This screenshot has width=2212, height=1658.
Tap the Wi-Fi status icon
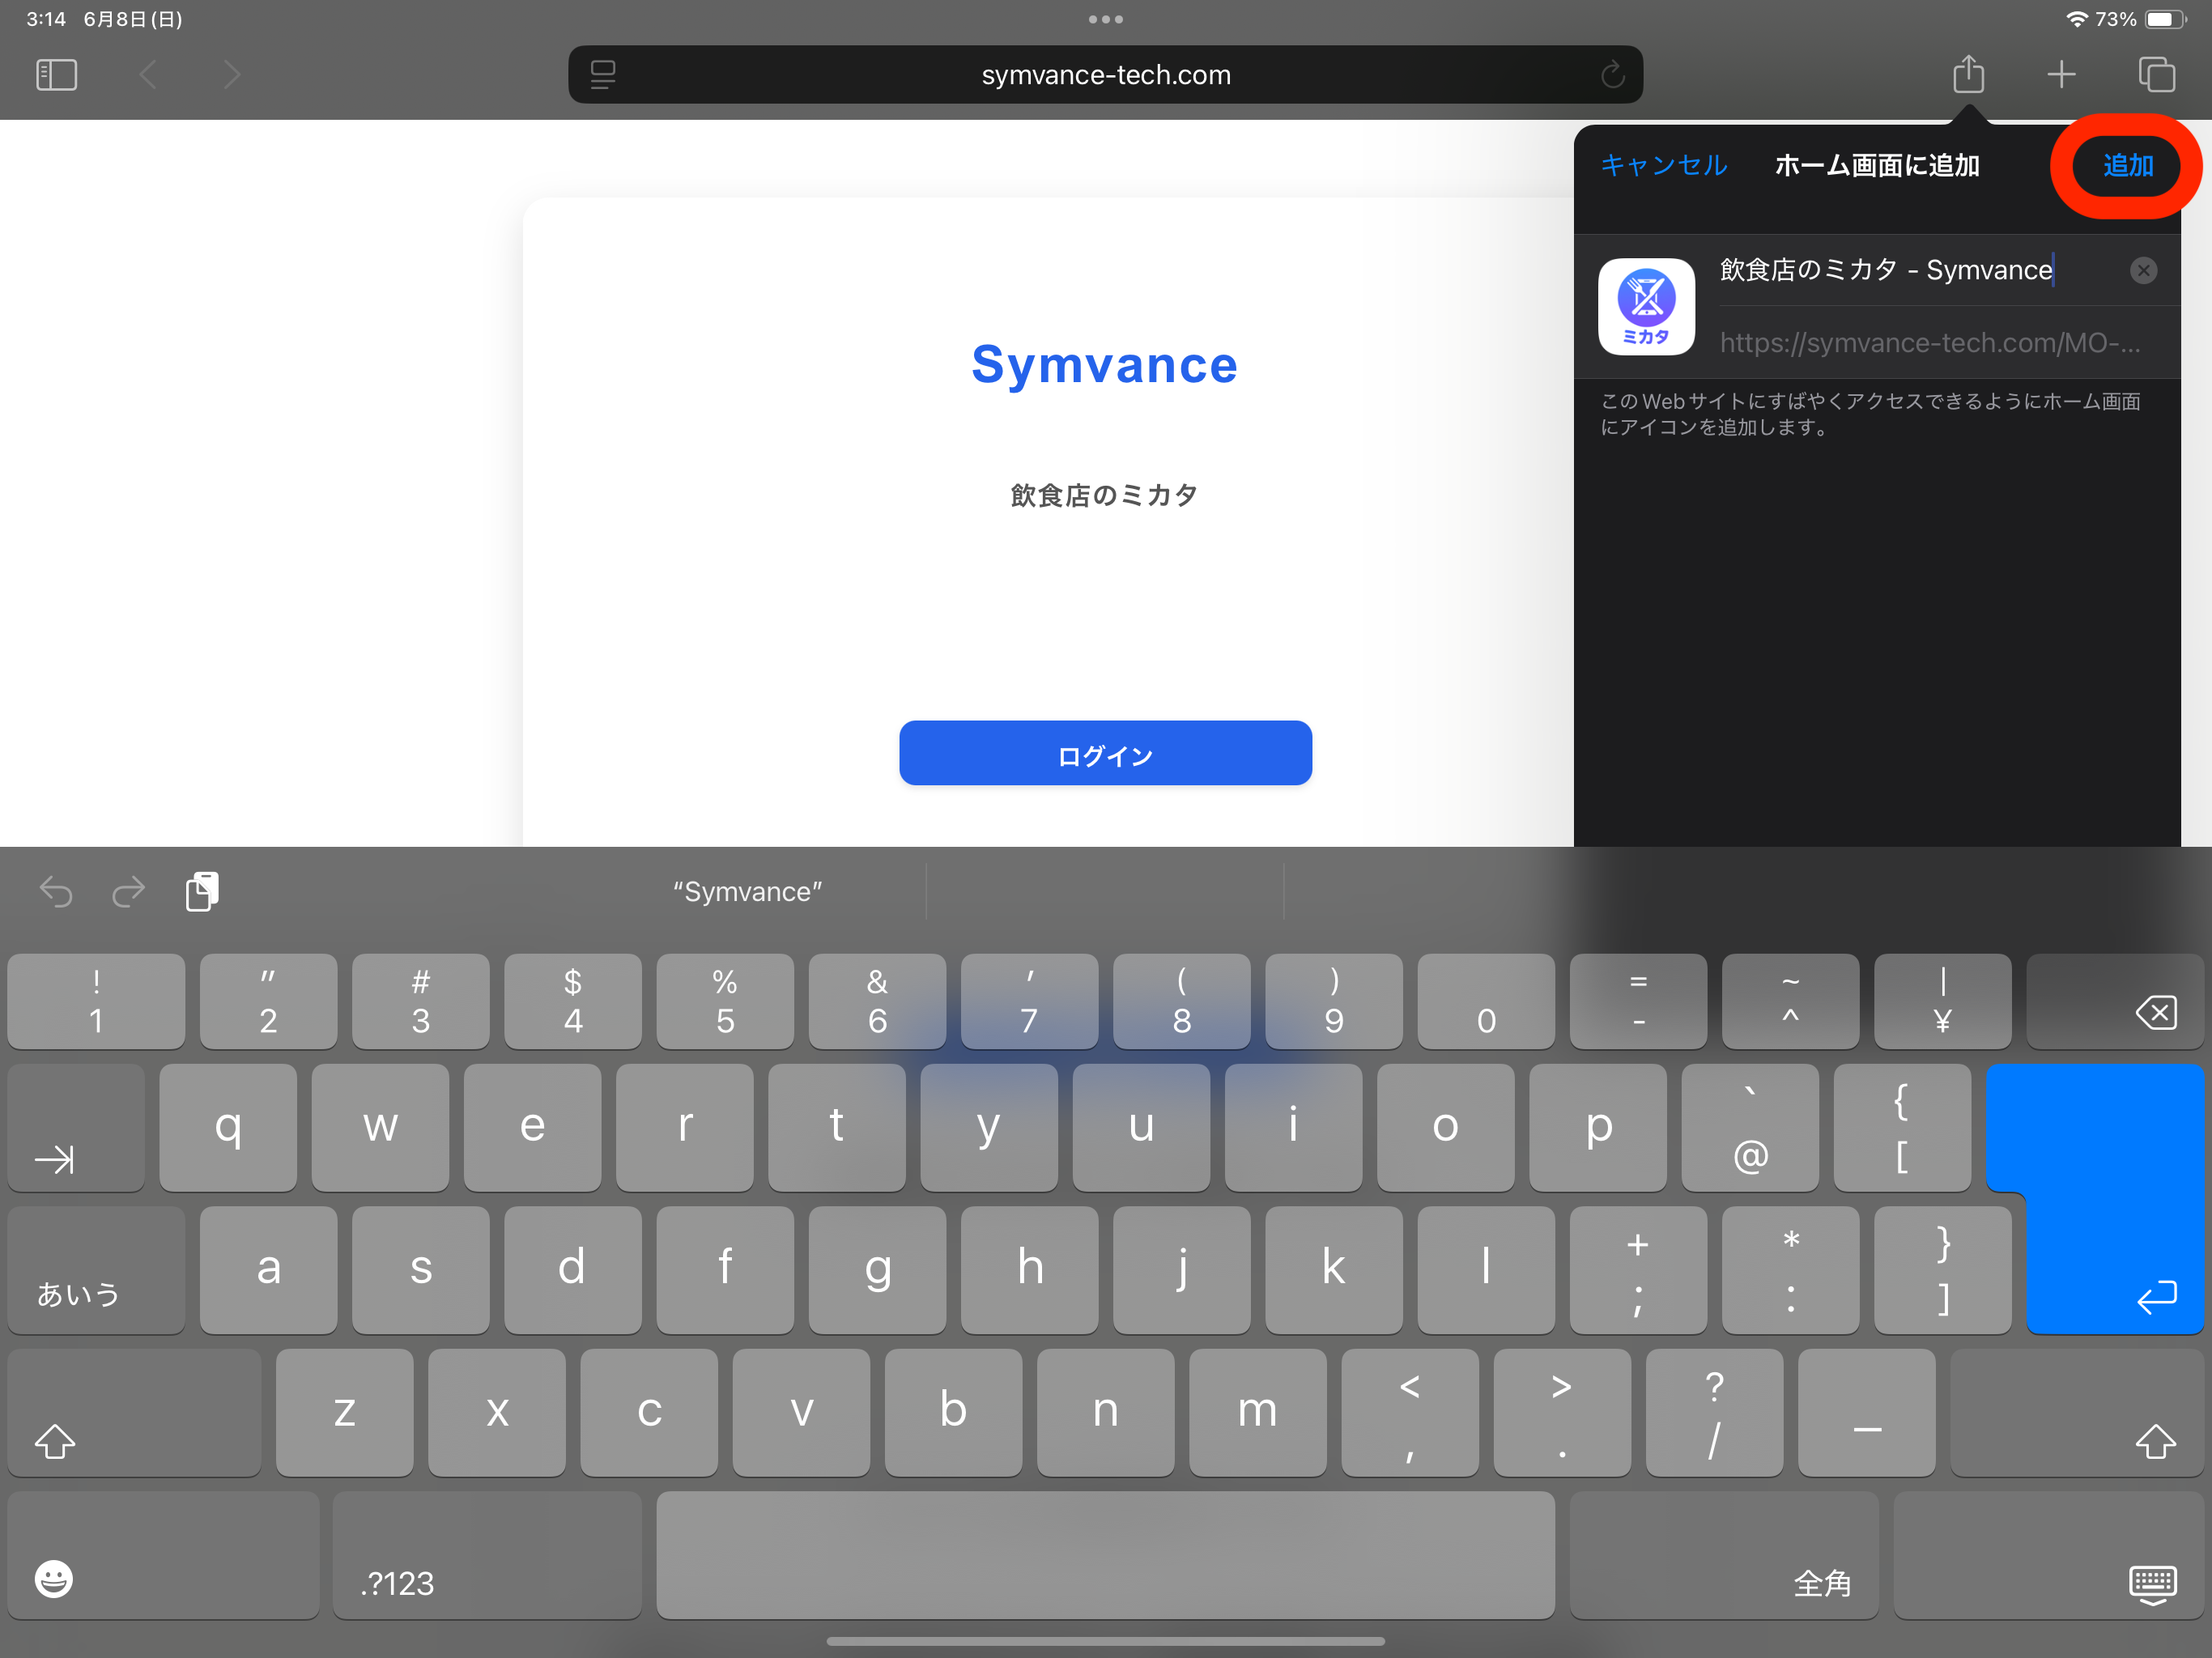pos(2077,19)
